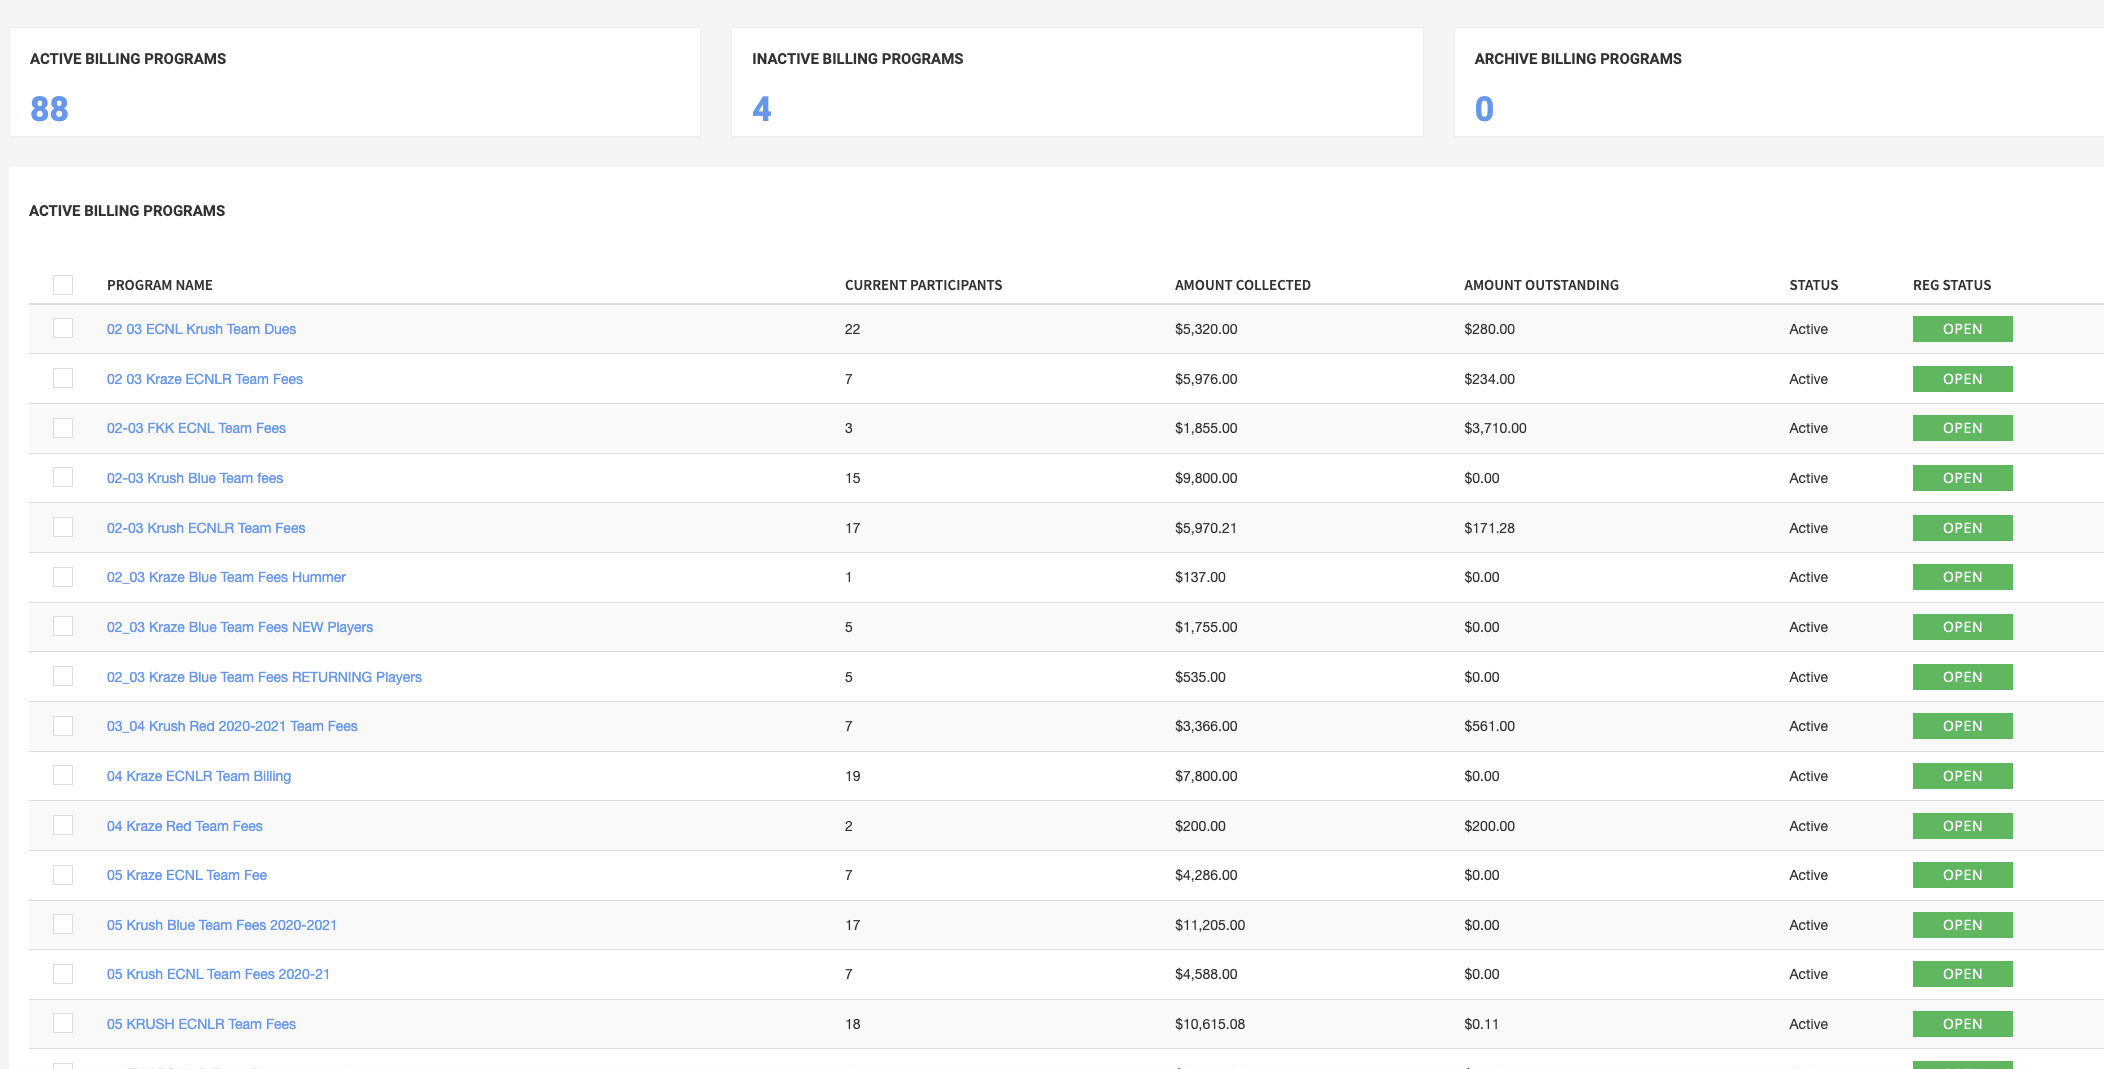The width and height of the screenshot is (2104, 1069).
Task: Click the OPEN button for 02-03 Krush ECNLR Team Fees
Action: (1961, 528)
